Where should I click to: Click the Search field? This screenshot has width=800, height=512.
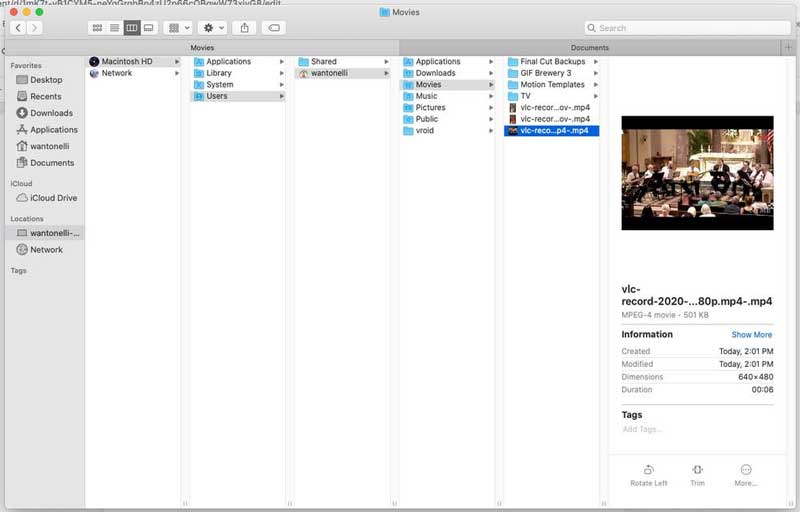(687, 28)
